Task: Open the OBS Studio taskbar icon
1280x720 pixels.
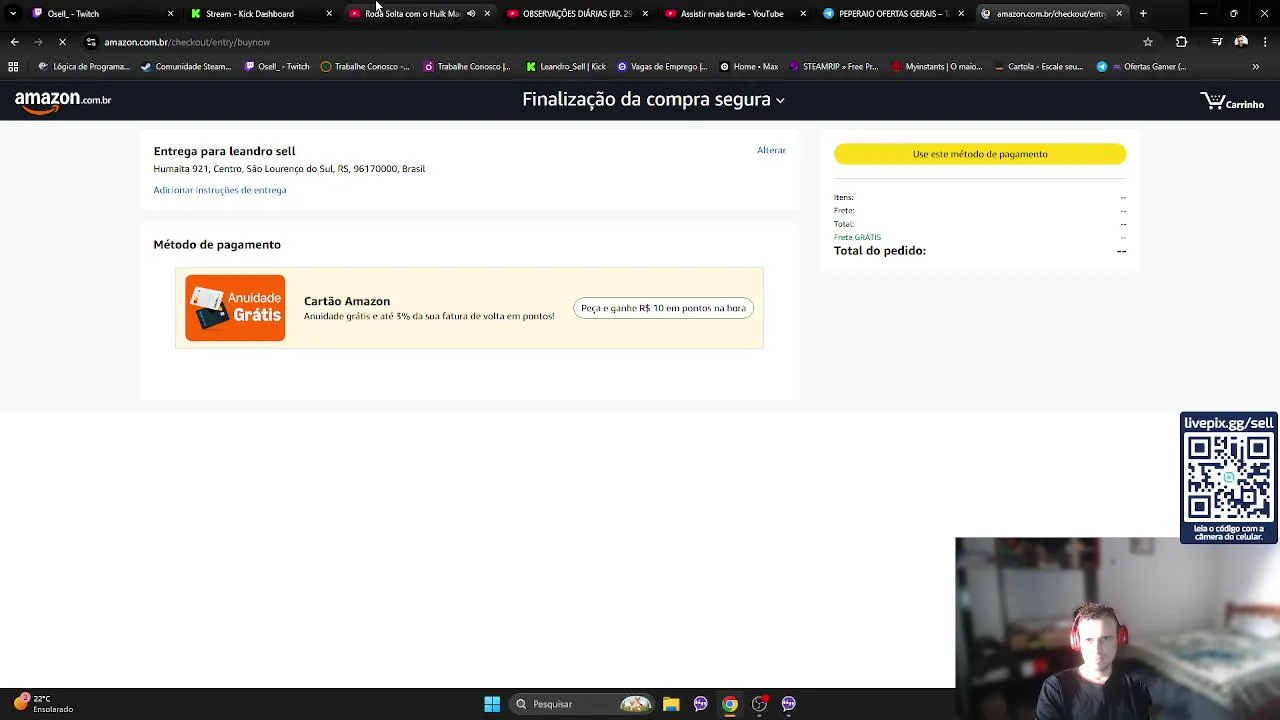Action: coord(759,704)
